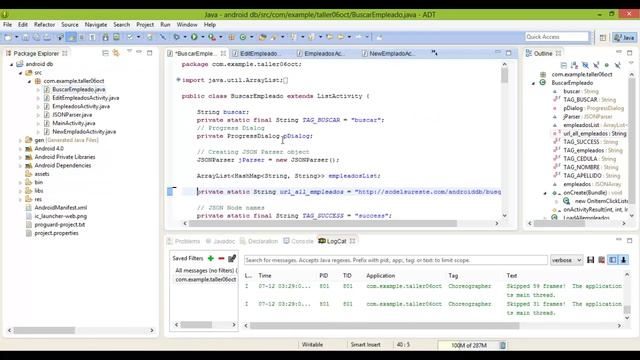Screen dimensions: 640x360
Task: Run garbage collector from heap status
Action: point(502,345)
